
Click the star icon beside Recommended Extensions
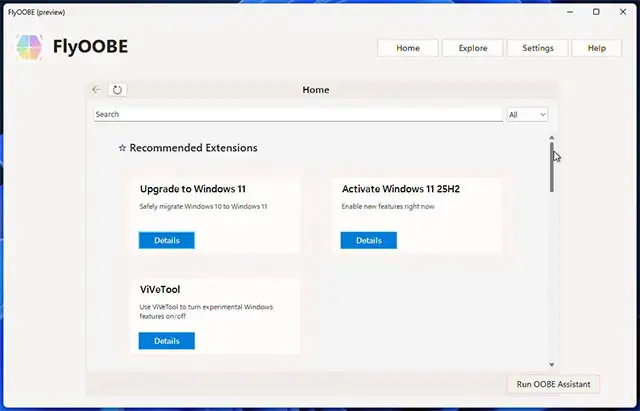coord(122,148)
